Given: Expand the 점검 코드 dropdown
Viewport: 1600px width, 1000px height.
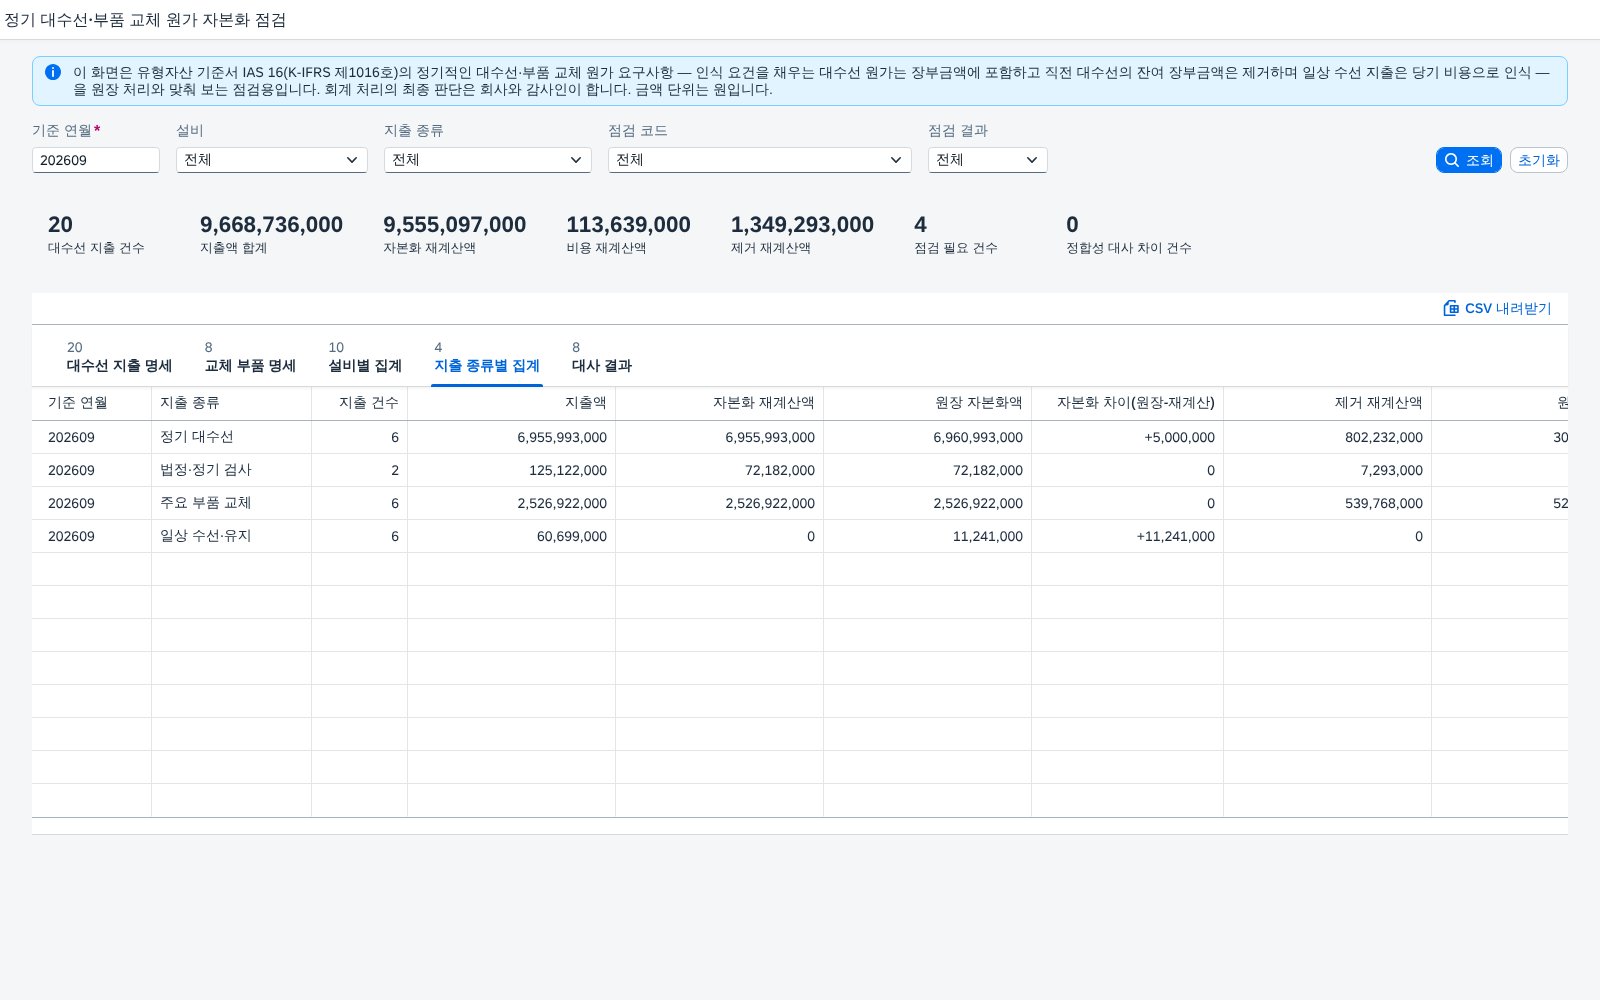Looking at the screenshot, I should [x=760, y=160].
